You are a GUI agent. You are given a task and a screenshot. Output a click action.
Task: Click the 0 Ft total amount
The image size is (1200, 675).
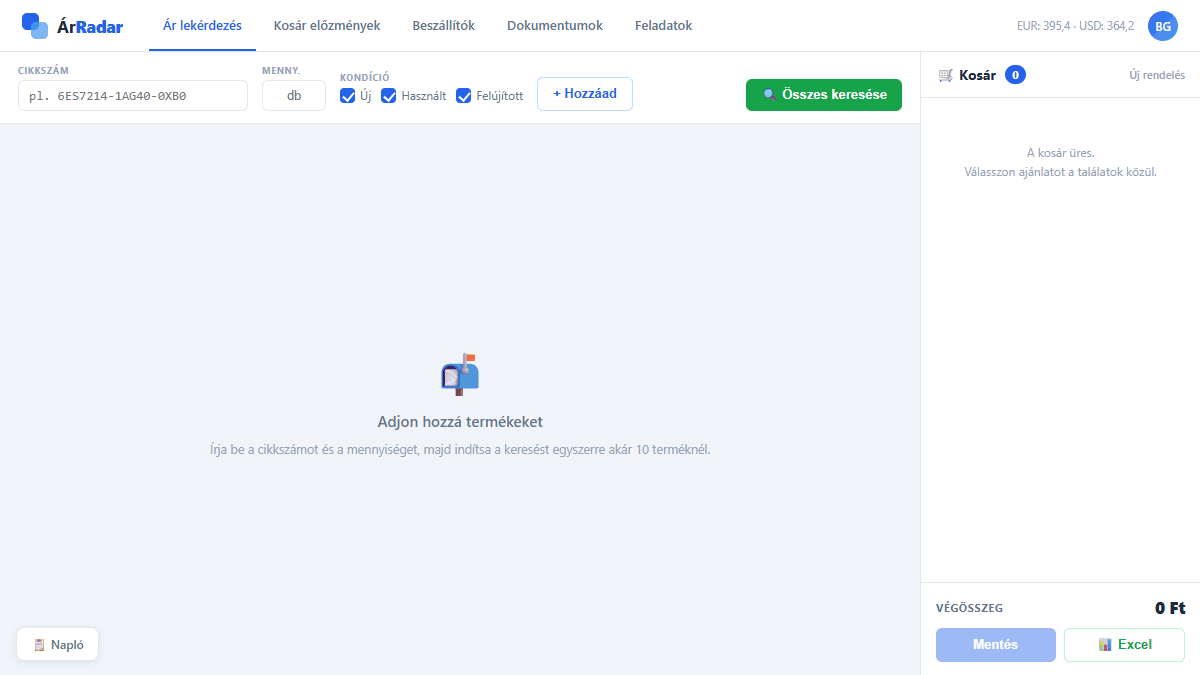1170,608
